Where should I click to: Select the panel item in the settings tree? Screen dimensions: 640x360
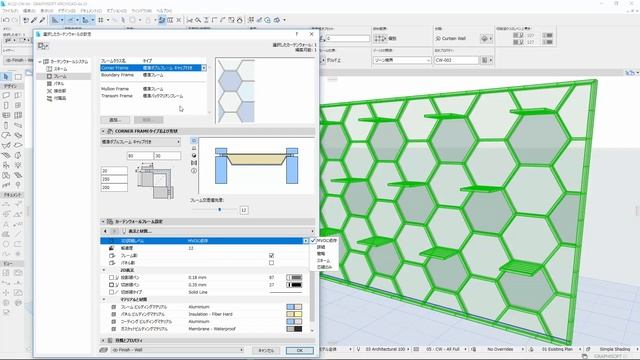point(59,84)
